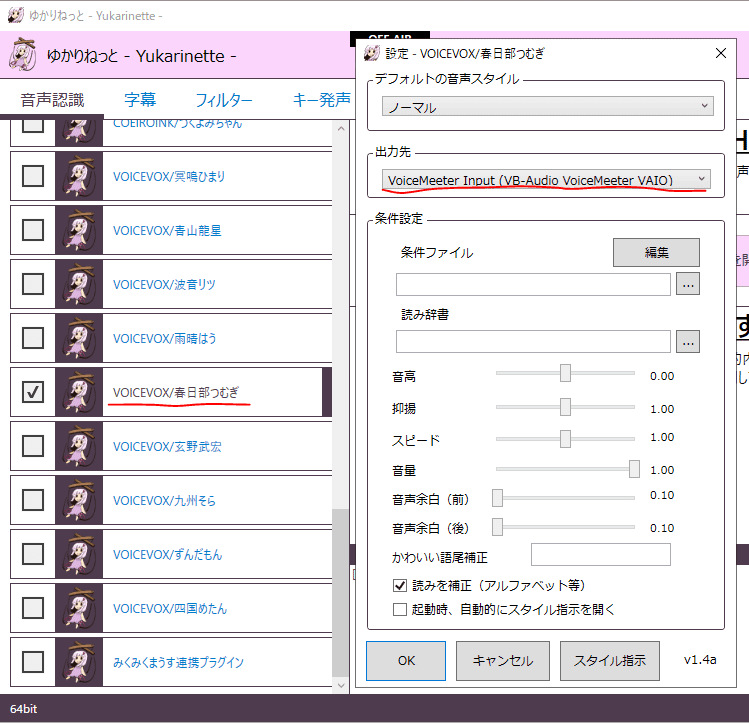Image resolution: width=749 pixels, height=724 pixels.
Task: Switch to the キー発声 tab
Action: (321, 100)
